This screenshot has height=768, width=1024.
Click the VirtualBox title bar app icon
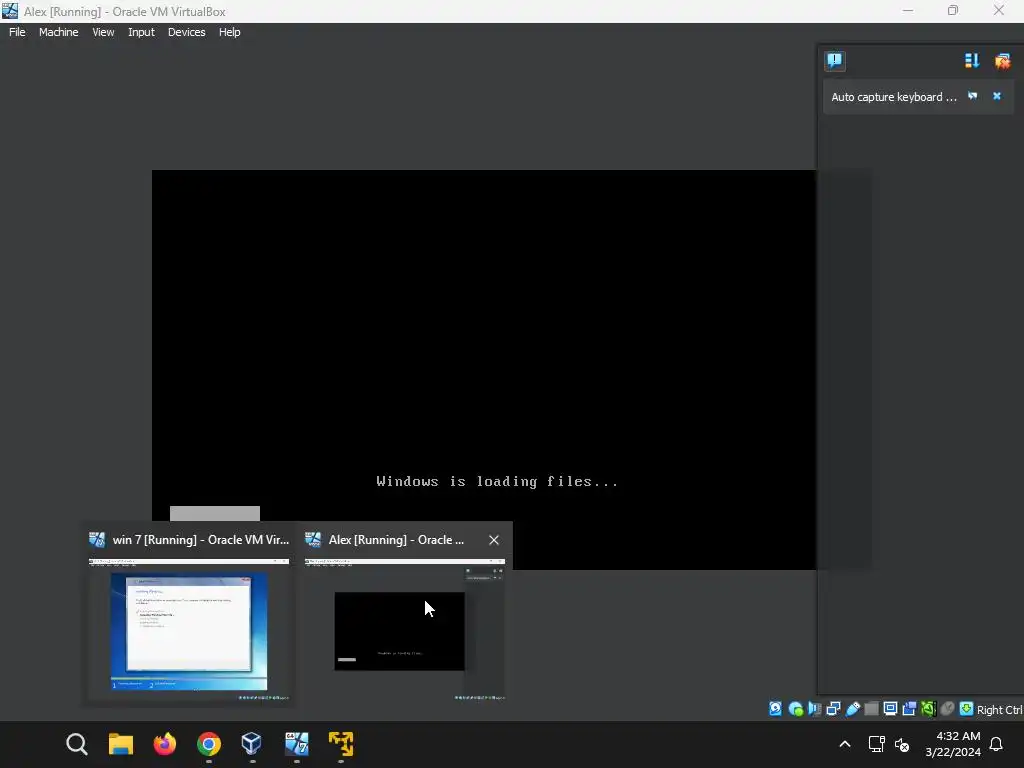pos(10,11)
